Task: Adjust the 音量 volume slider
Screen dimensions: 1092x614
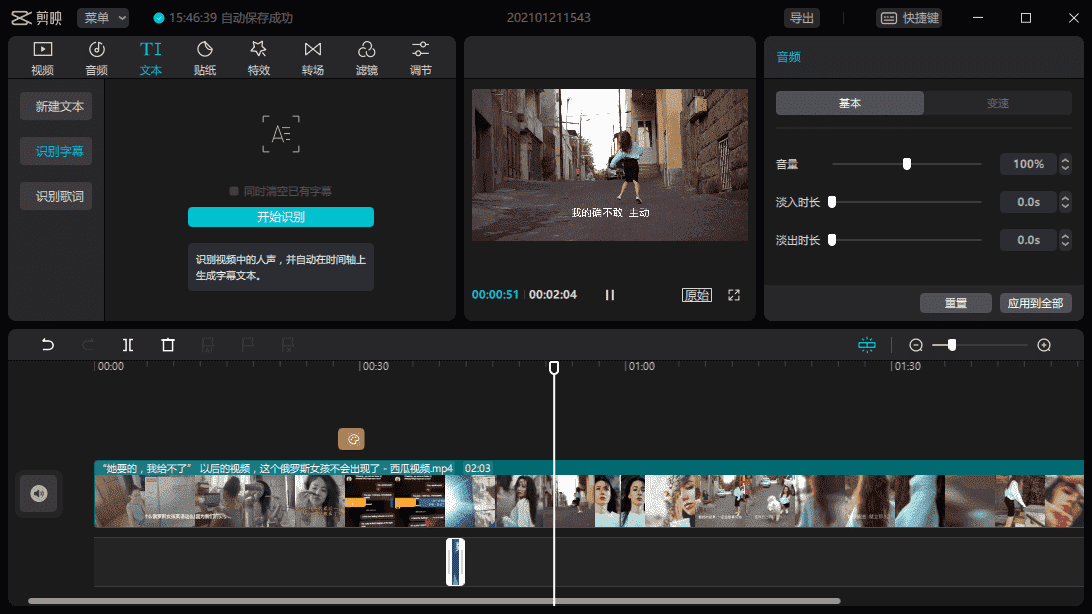Action: tap(906, 163)
